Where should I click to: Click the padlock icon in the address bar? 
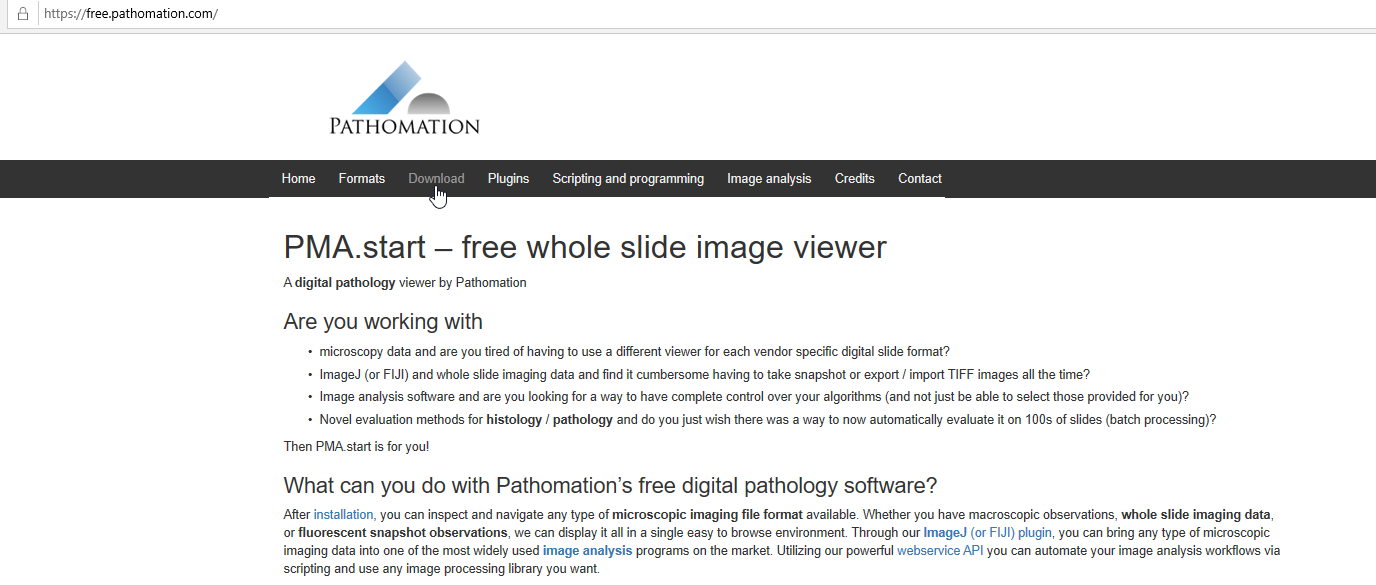pos(22,14)
